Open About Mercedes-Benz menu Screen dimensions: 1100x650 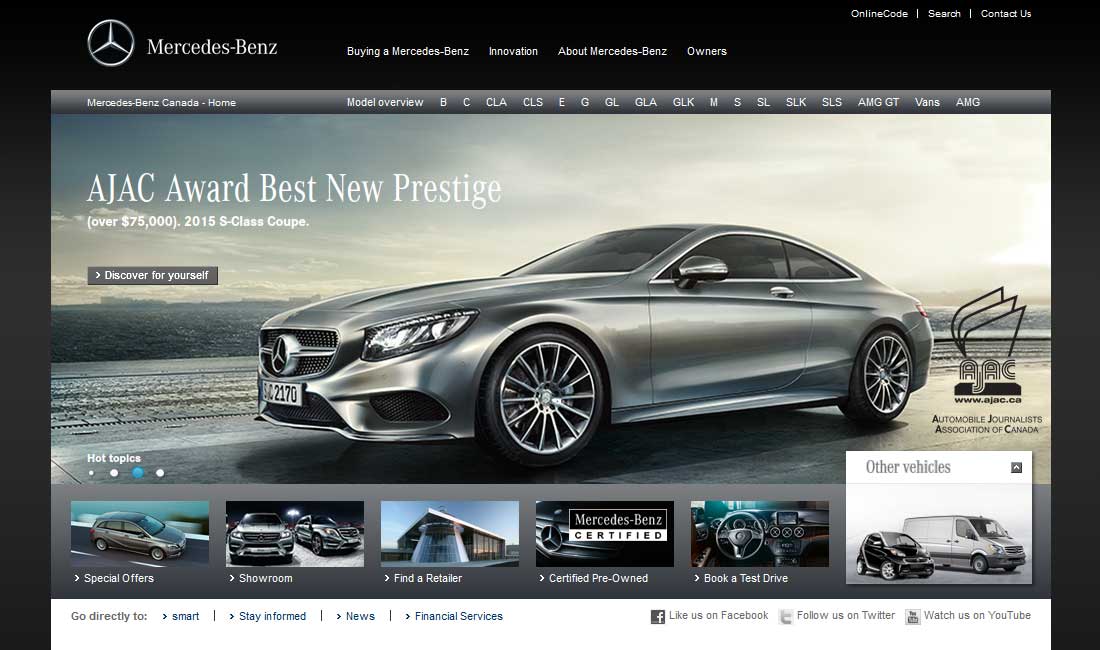(612, 51)
